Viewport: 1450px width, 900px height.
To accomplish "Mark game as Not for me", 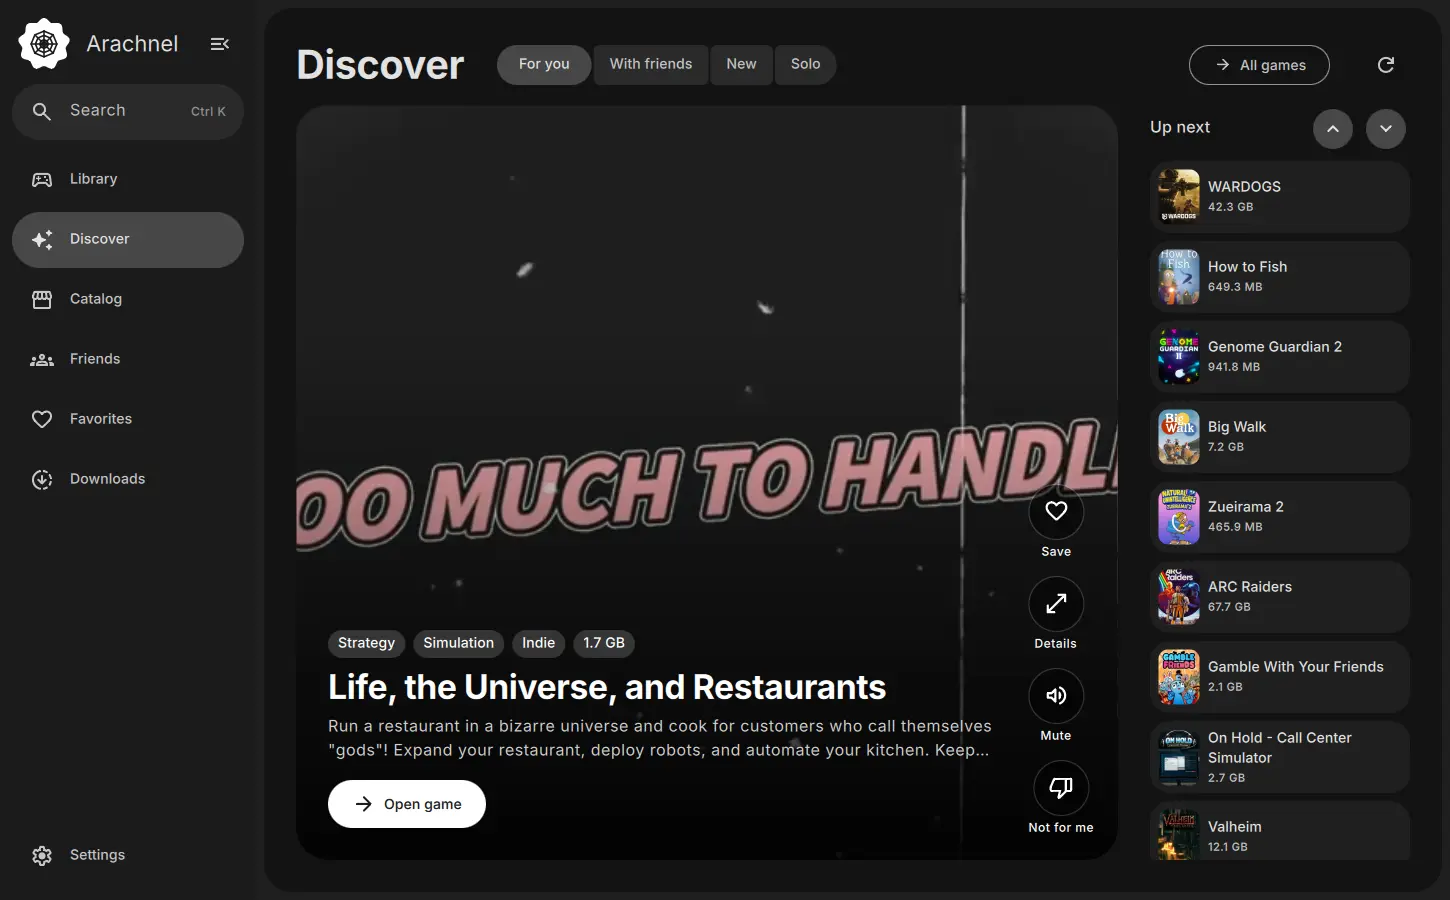I will click(x=1061, y=788).
